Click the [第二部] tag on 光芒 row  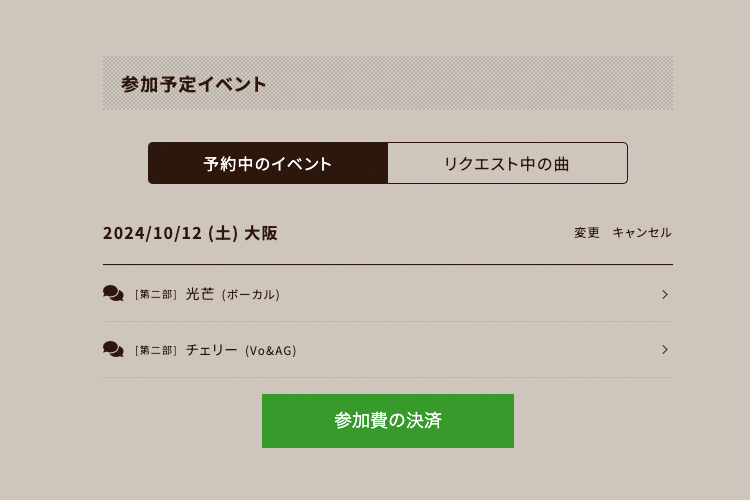click(156, 294)
